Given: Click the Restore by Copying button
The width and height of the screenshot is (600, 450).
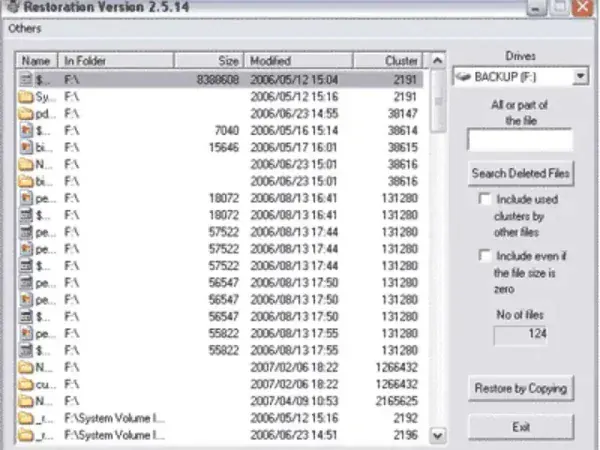Looking at the screenshot, I should [x=520, y=387].
